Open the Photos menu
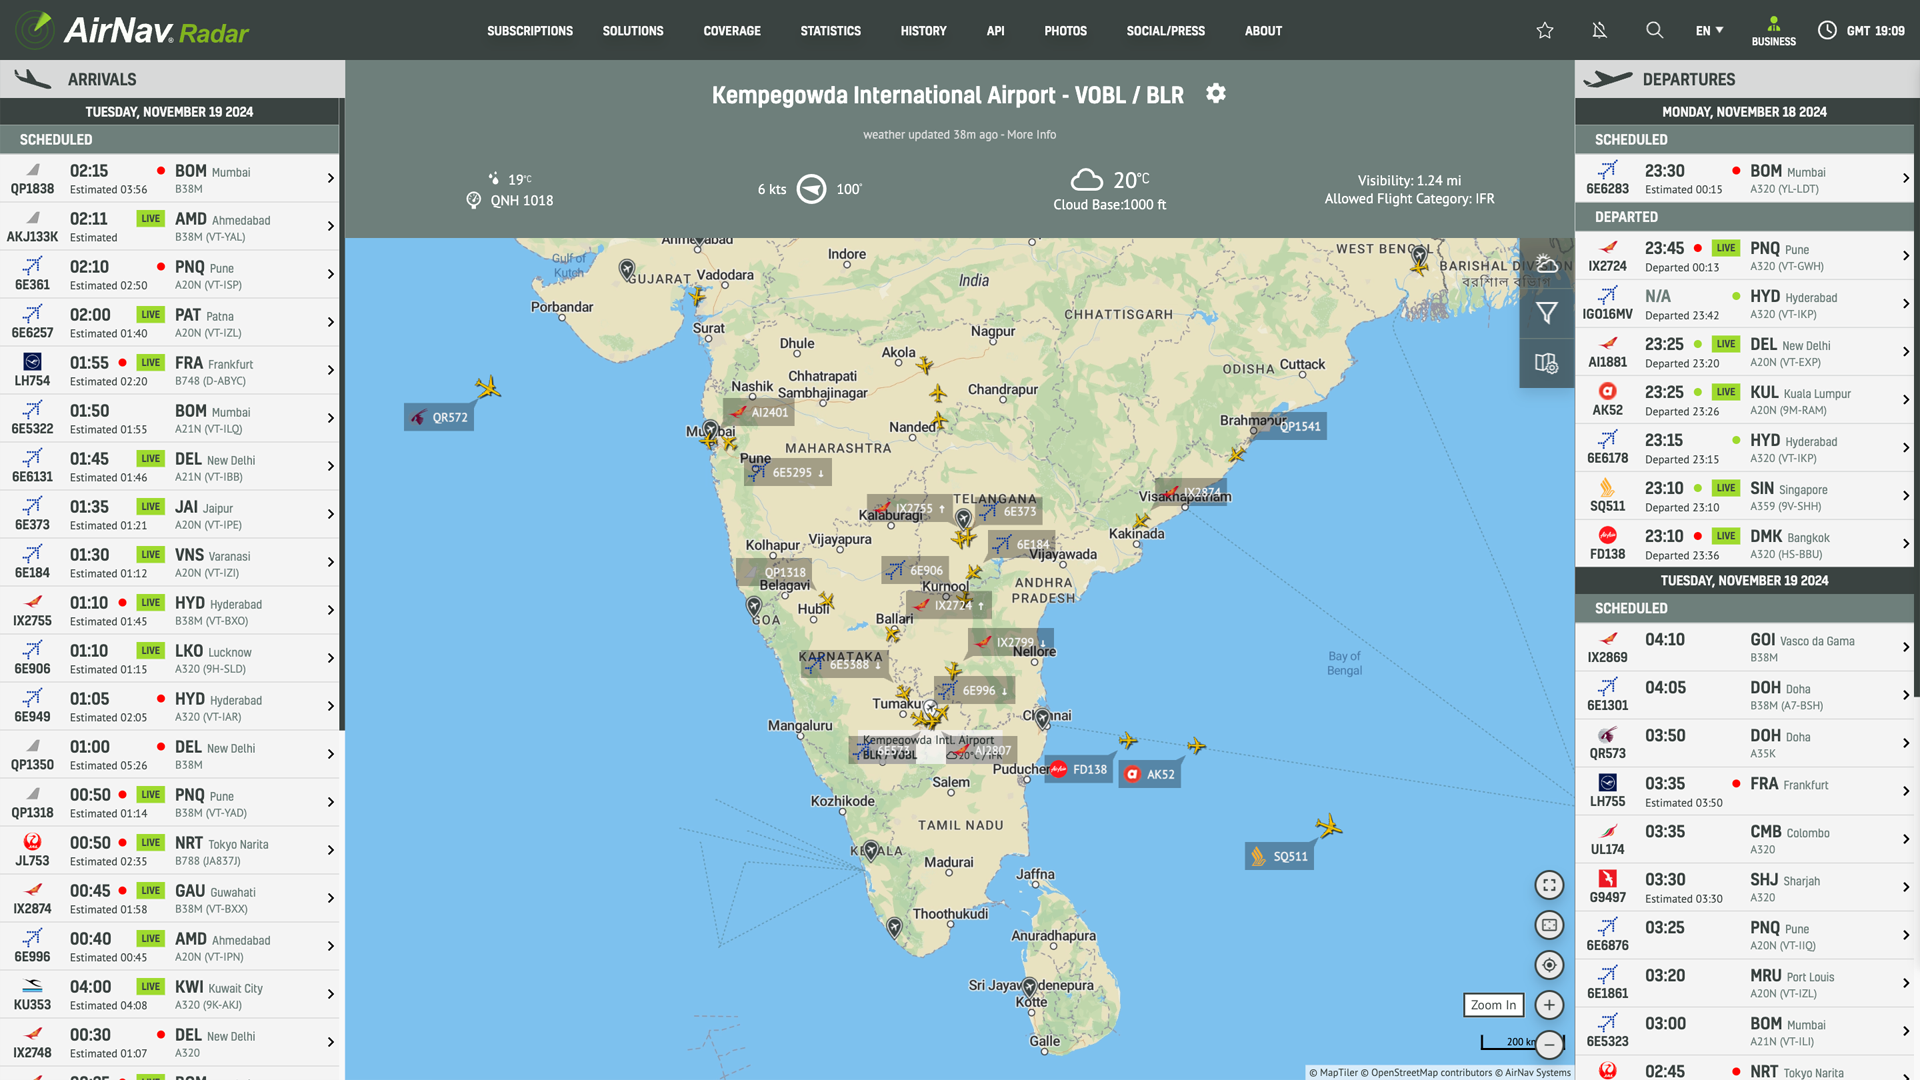Screen dimensions: 1920x1080 coord(1065,31)
